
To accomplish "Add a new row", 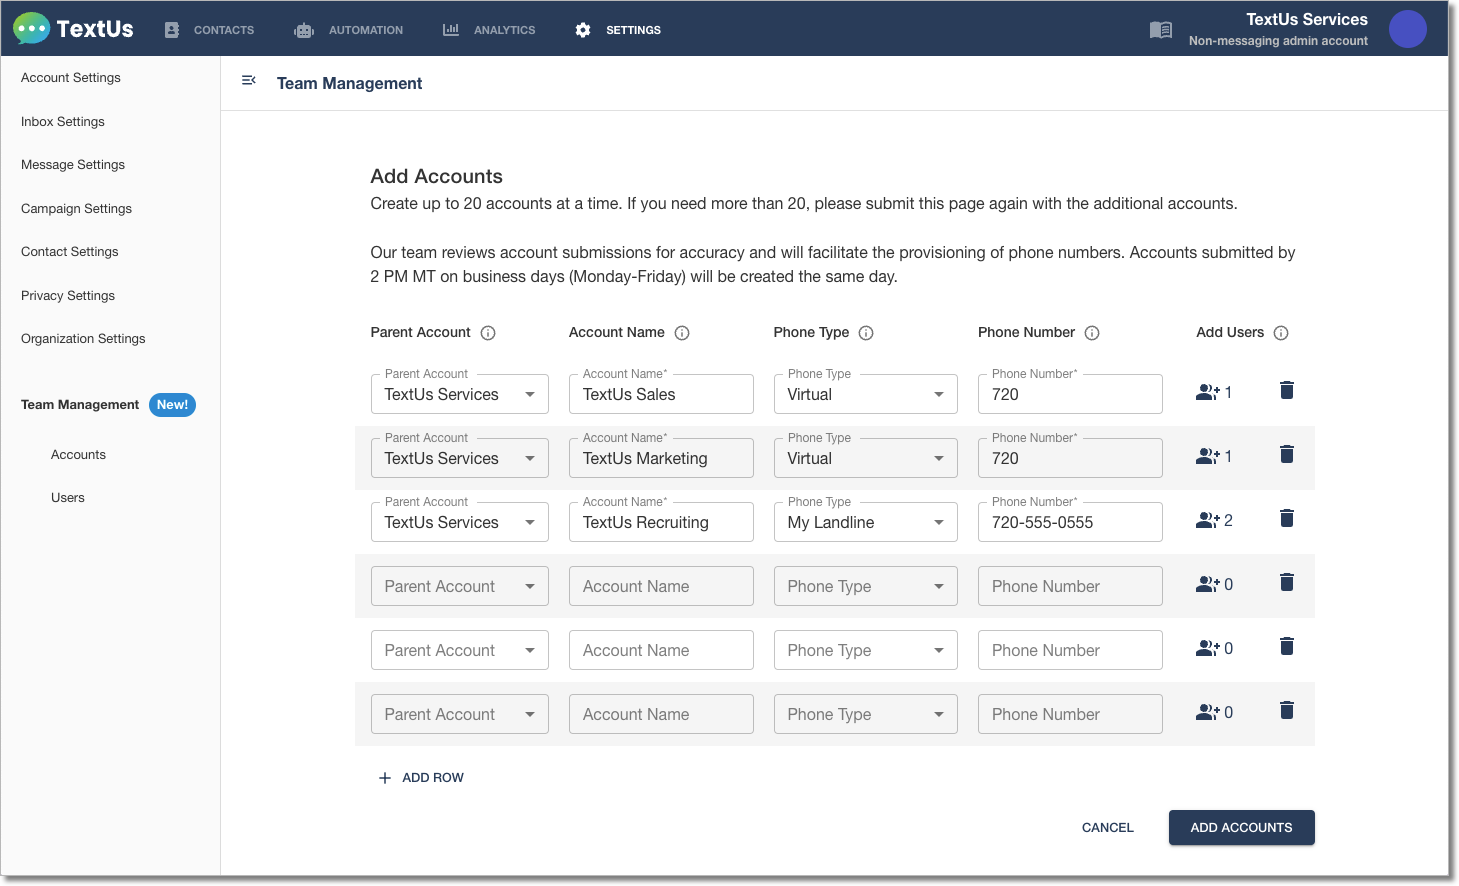I will [x=421, y=778].
